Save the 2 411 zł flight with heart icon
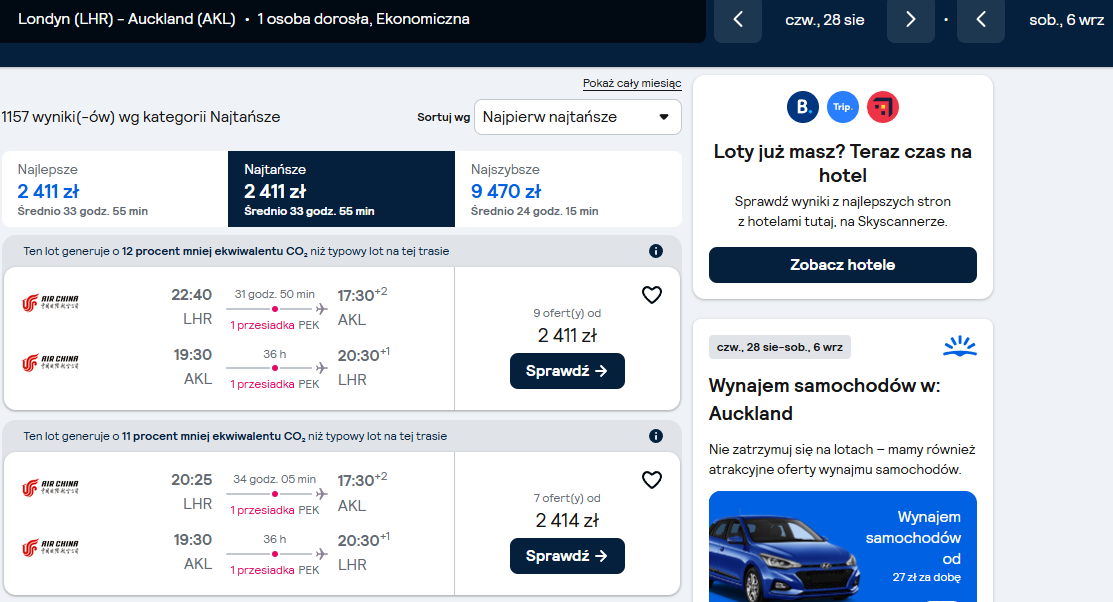The width and height of the screenshot is (1113, 602). point(652,295)
